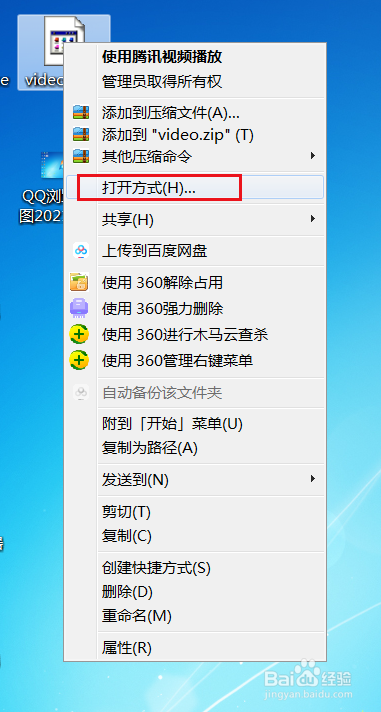Click the archive icon beside 添加到 "video.zip"

coord(81,134)
